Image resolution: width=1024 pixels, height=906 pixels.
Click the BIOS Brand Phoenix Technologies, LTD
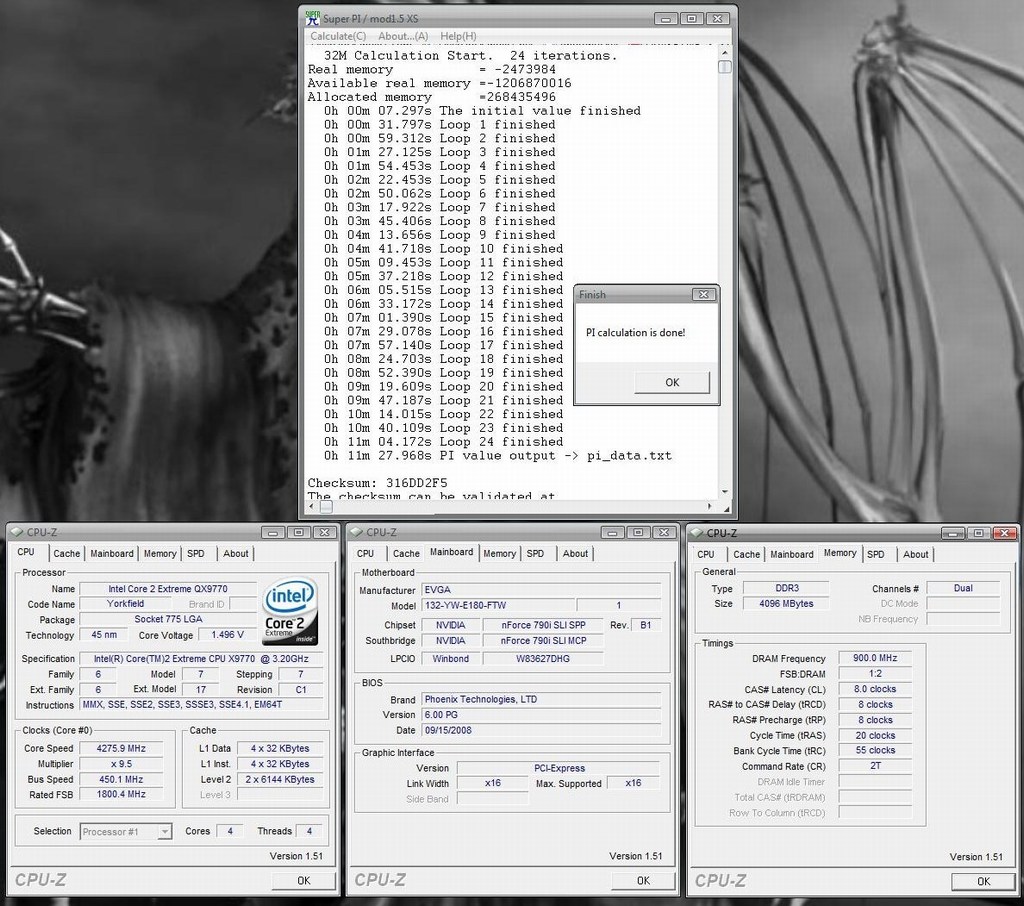tap(541, 699)
